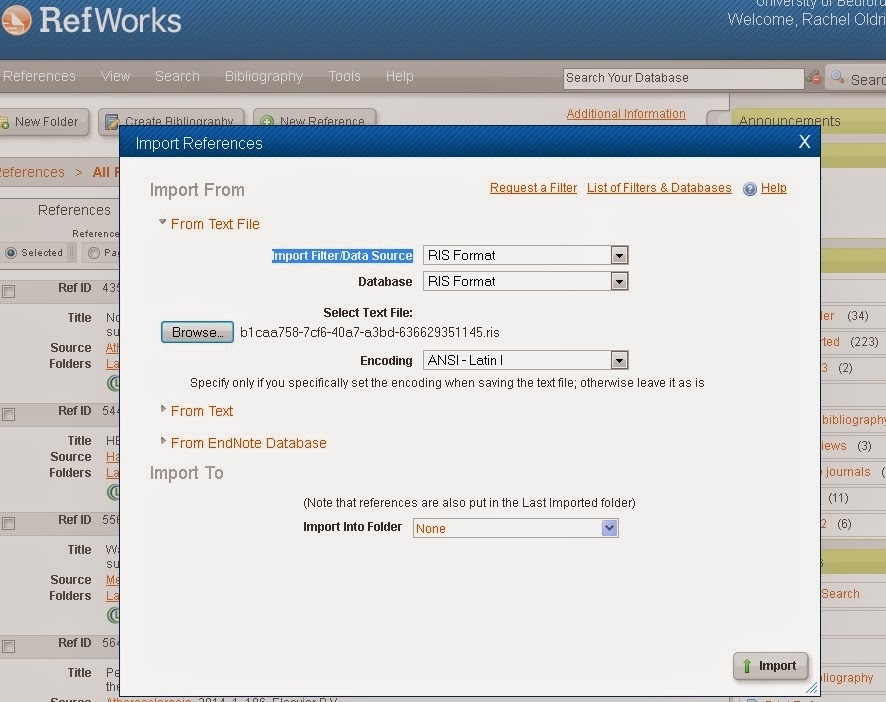Tick the checkbox for Ref ID 55 row
The image size is (886, 702).
8,523
